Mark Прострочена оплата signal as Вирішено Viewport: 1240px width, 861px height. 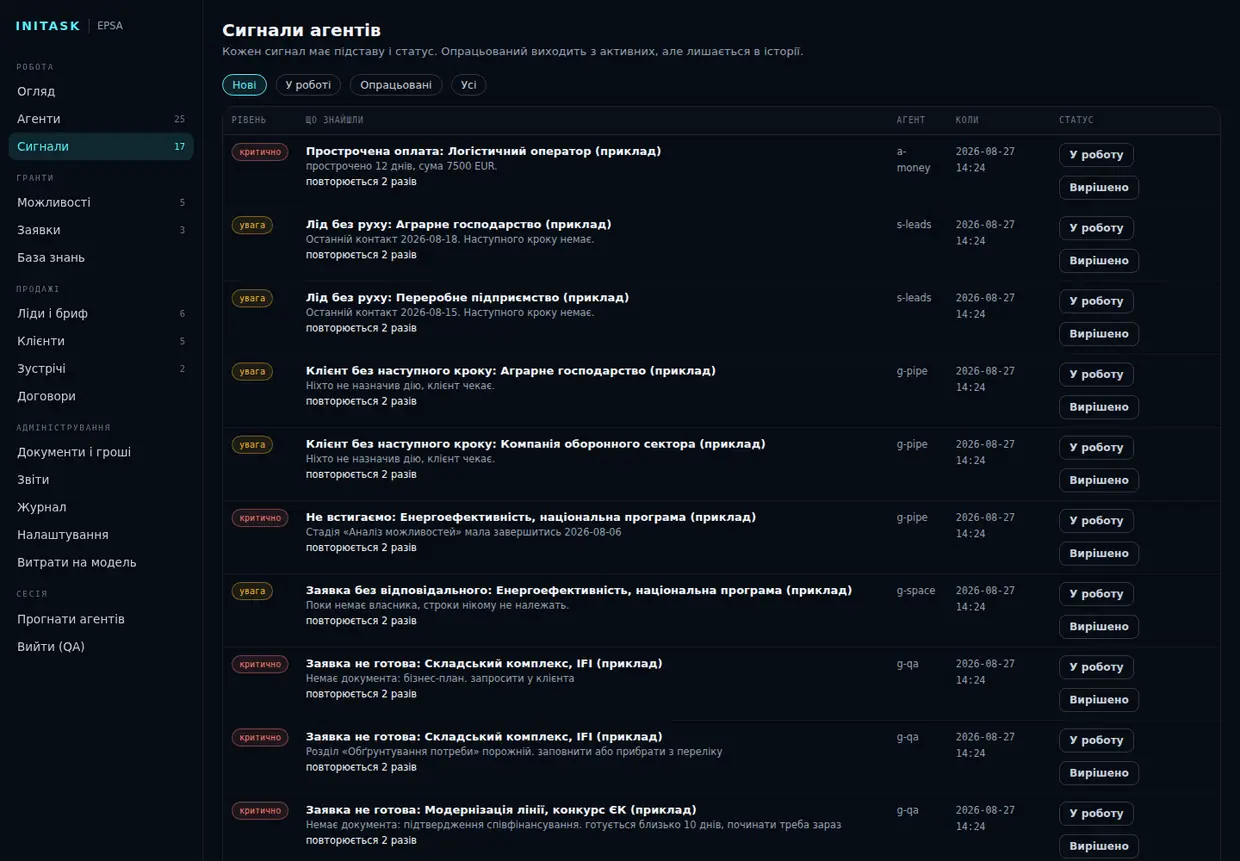[x=1099, y=188]
